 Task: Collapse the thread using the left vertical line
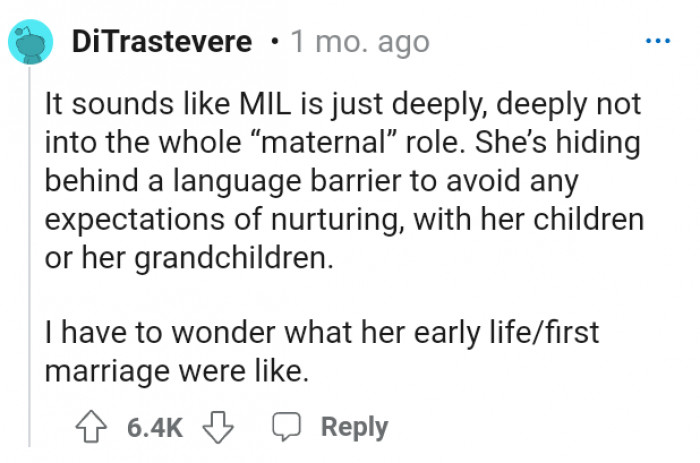tap(29, 250)
